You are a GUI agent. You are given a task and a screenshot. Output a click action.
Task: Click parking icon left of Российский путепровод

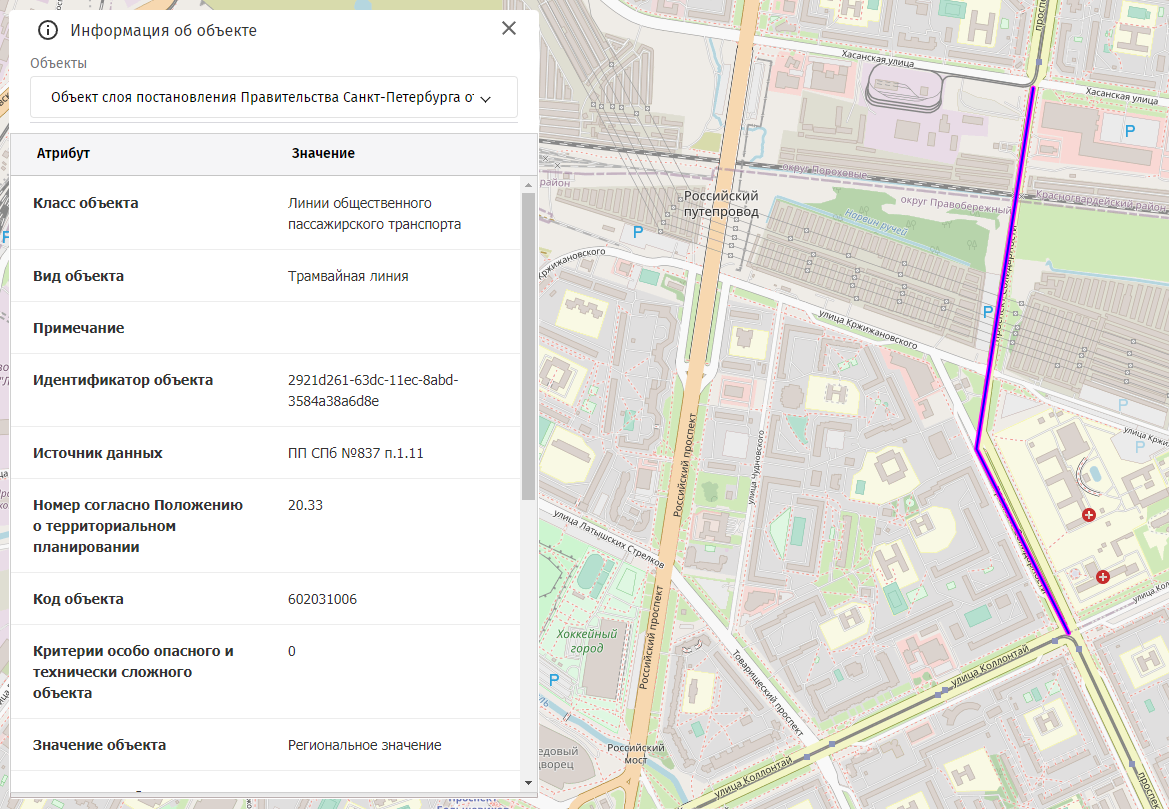coord(639,232)
